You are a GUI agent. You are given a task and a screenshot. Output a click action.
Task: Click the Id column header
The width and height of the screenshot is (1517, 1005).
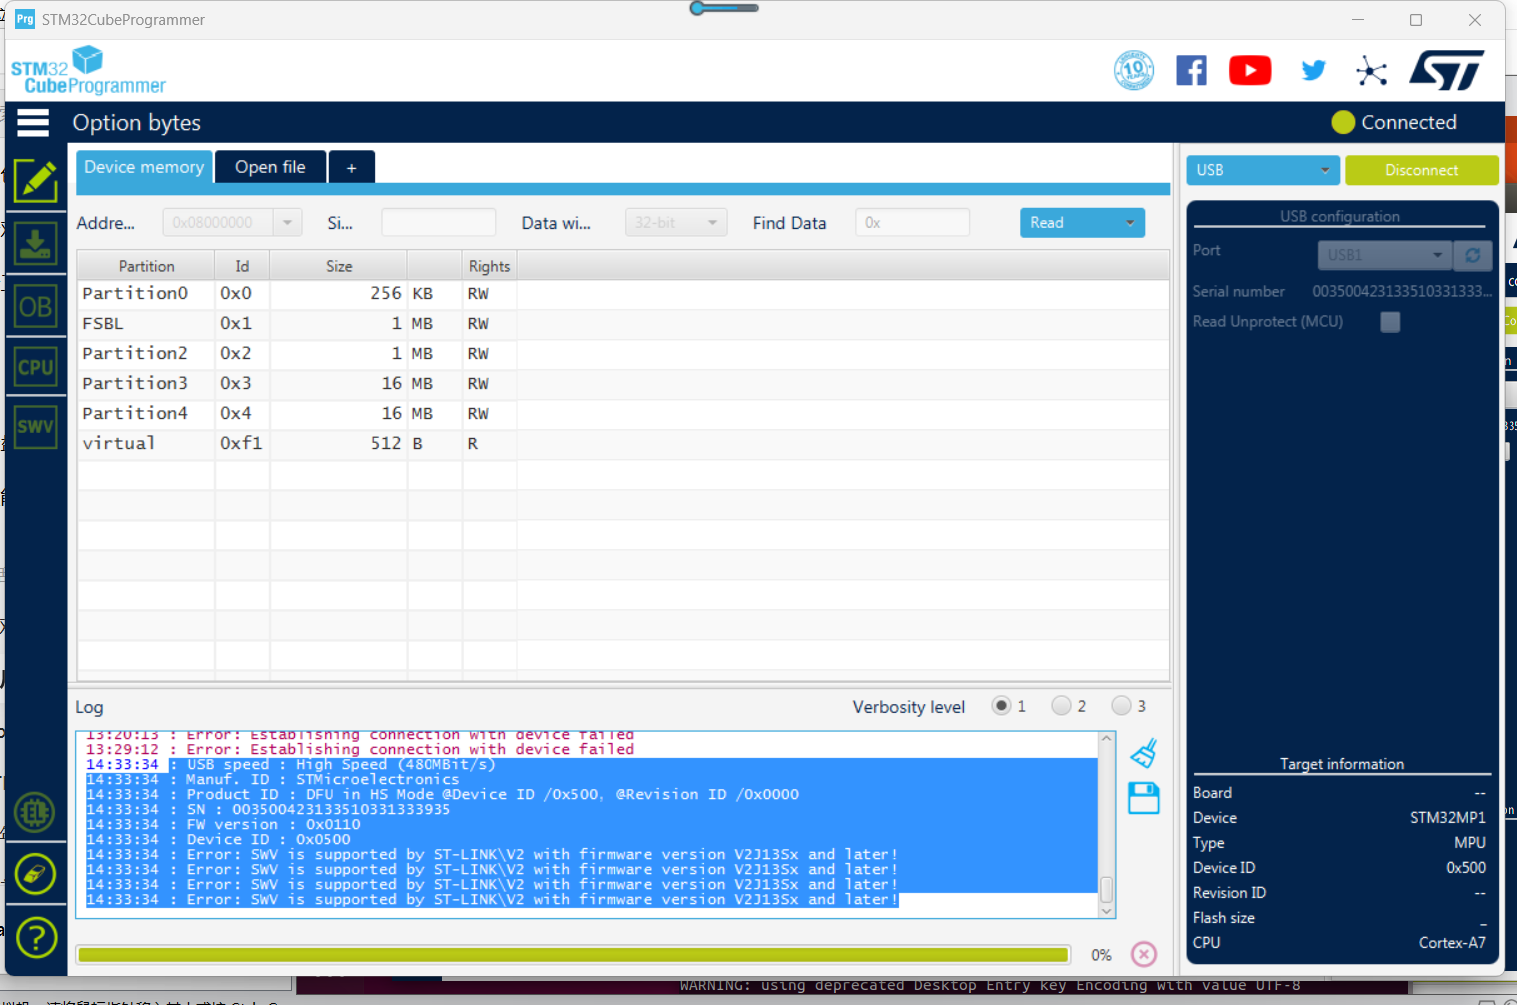pos(242,266)
